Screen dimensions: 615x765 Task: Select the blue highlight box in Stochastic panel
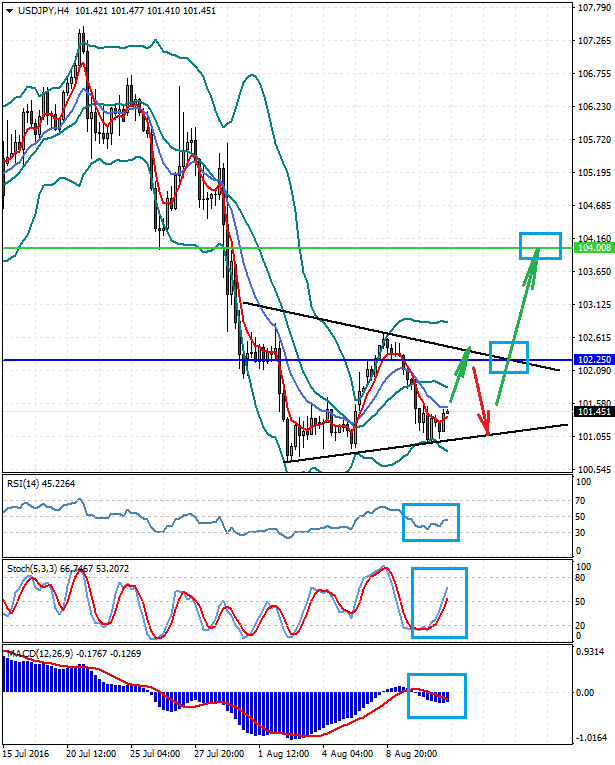tap(439, 602)
